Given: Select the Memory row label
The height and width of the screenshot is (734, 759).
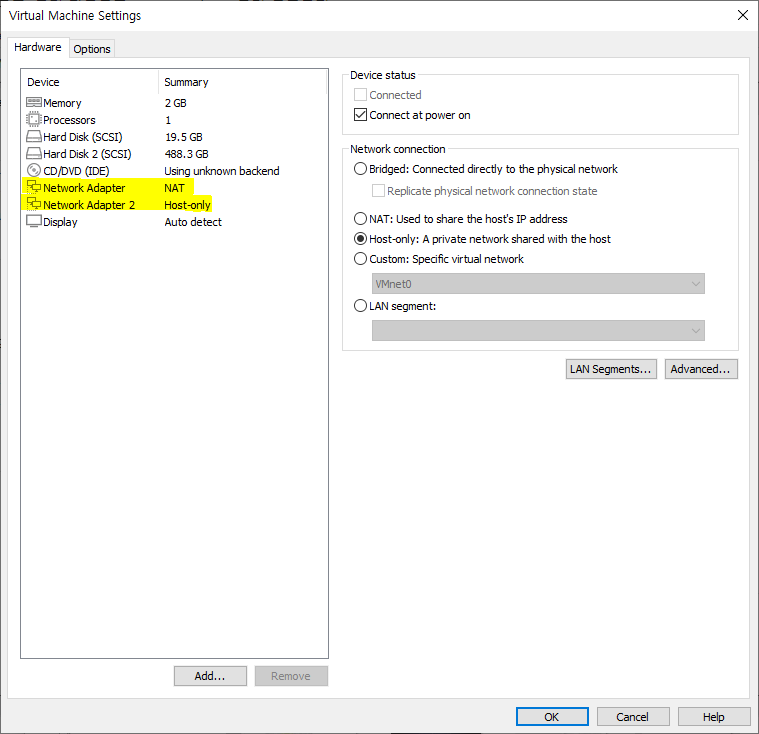Looking at the screenshot, I should pyautogui.click(x=62, y=103).
